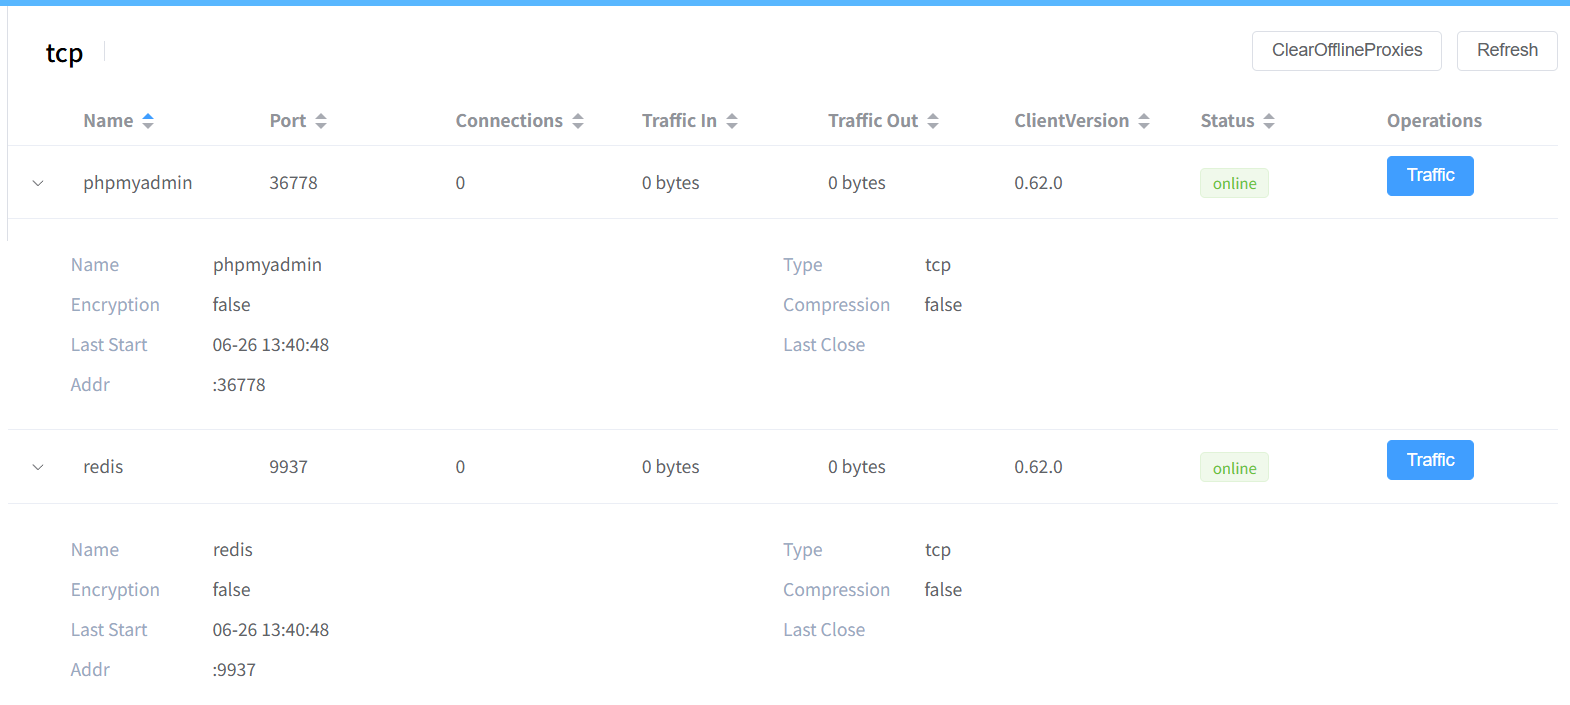Collapse the redis row details
Screen dimensions: 1570x705
tap(38, 467)
